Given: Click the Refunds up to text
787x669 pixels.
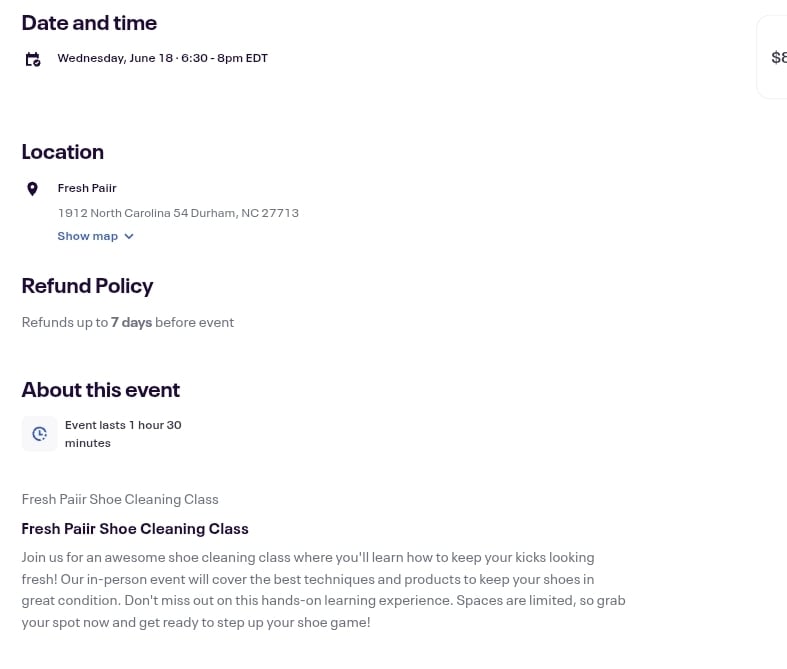Looking at the screenshot, I should tap(65, 322).
